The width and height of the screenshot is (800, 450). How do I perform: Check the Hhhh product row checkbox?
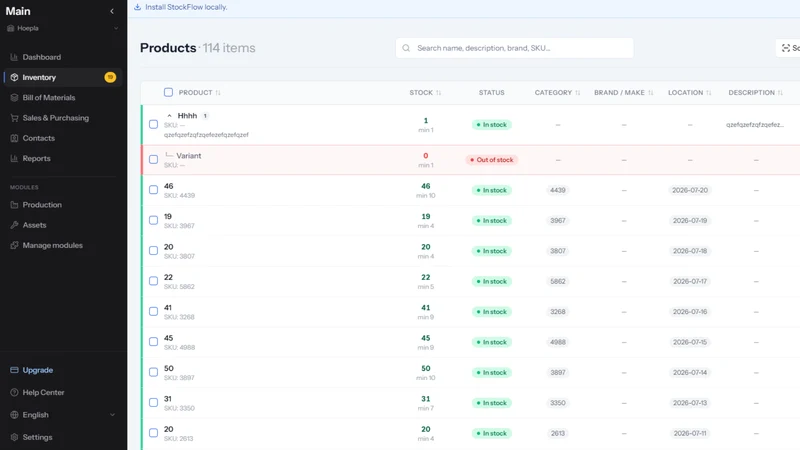click(154, 124)
